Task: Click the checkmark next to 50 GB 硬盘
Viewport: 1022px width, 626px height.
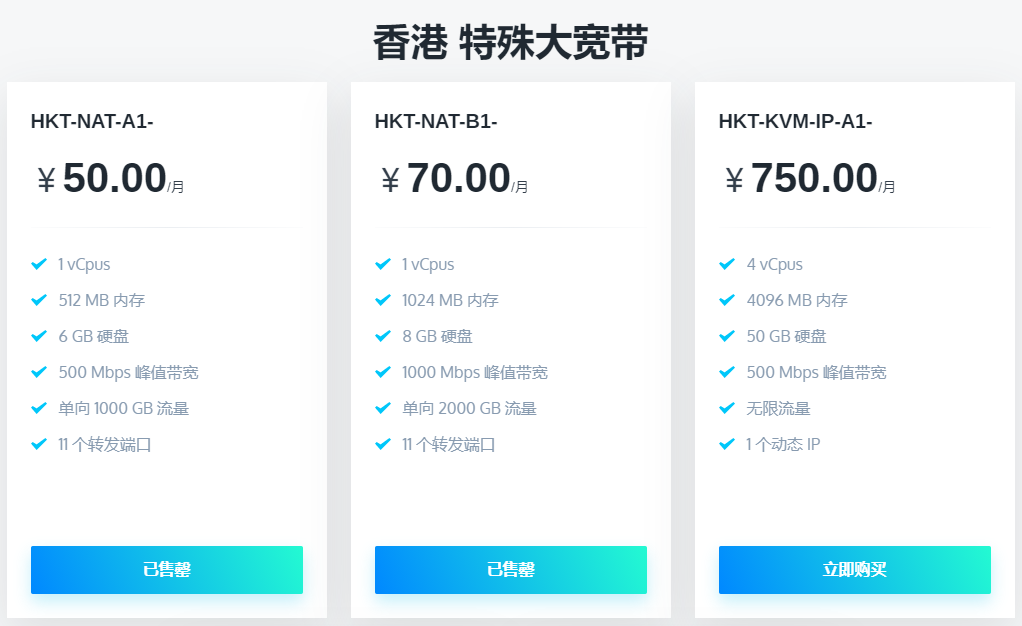Action: tap(727, 336)
